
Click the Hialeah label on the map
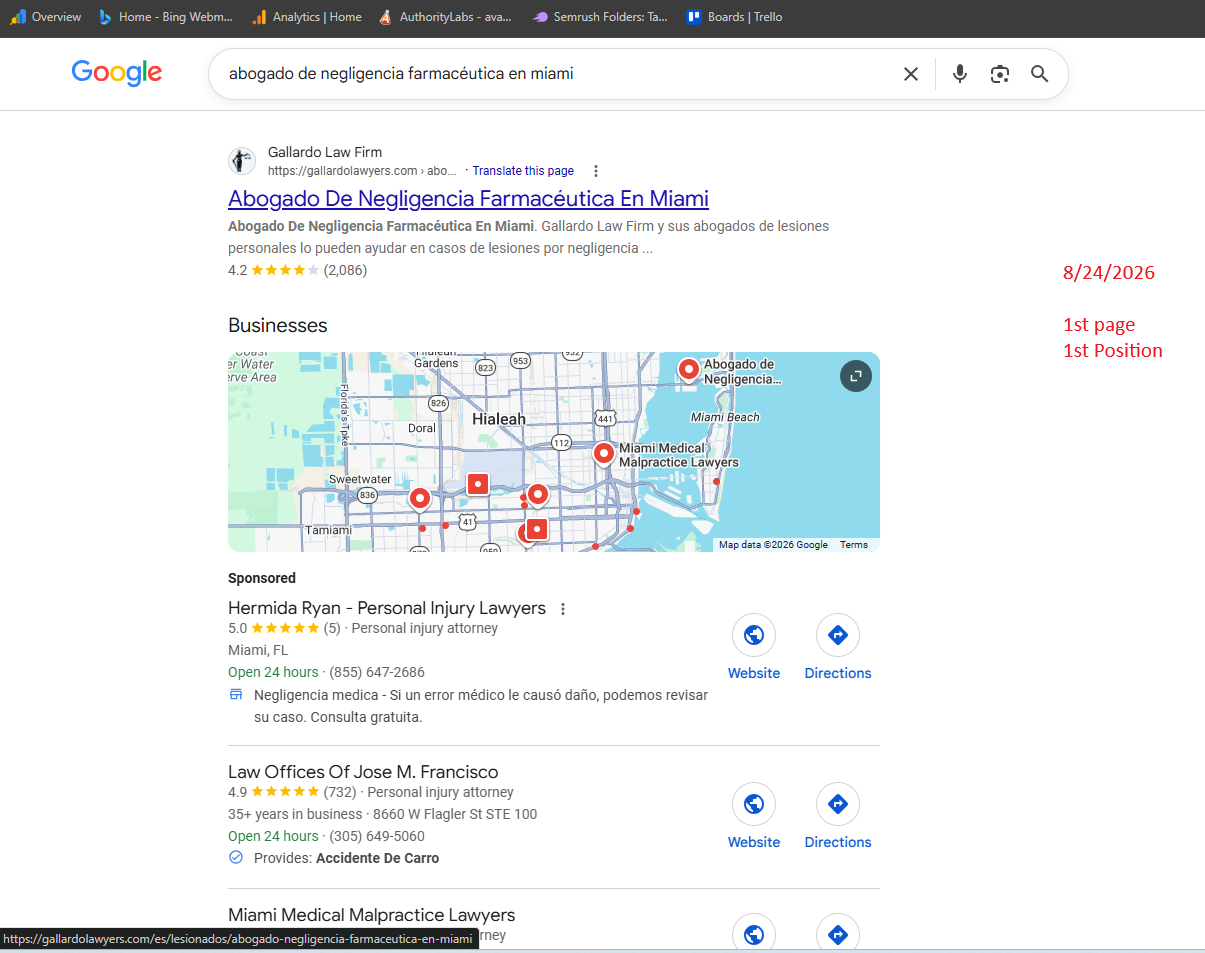coord(499,419)
